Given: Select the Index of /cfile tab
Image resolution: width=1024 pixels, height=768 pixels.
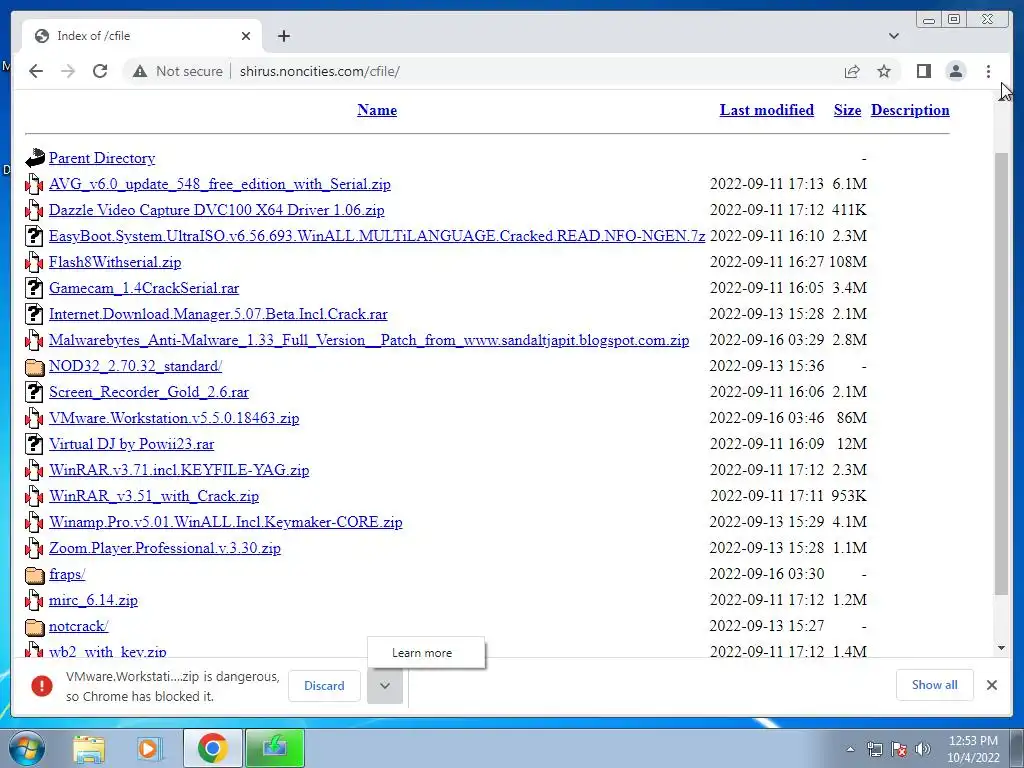Looking at the screenshot, I should 142,36.
